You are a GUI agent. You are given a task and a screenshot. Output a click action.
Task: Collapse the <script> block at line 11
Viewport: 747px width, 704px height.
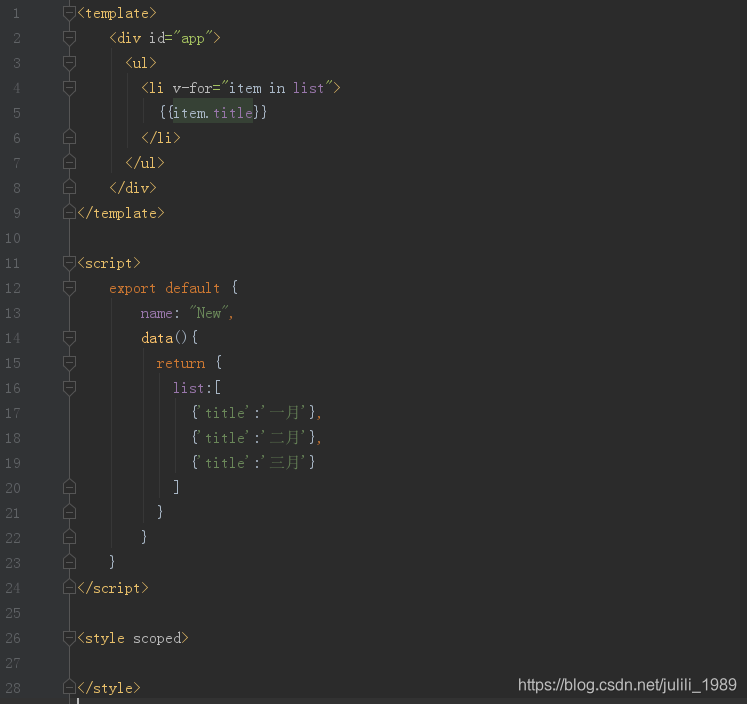[69, 262]
